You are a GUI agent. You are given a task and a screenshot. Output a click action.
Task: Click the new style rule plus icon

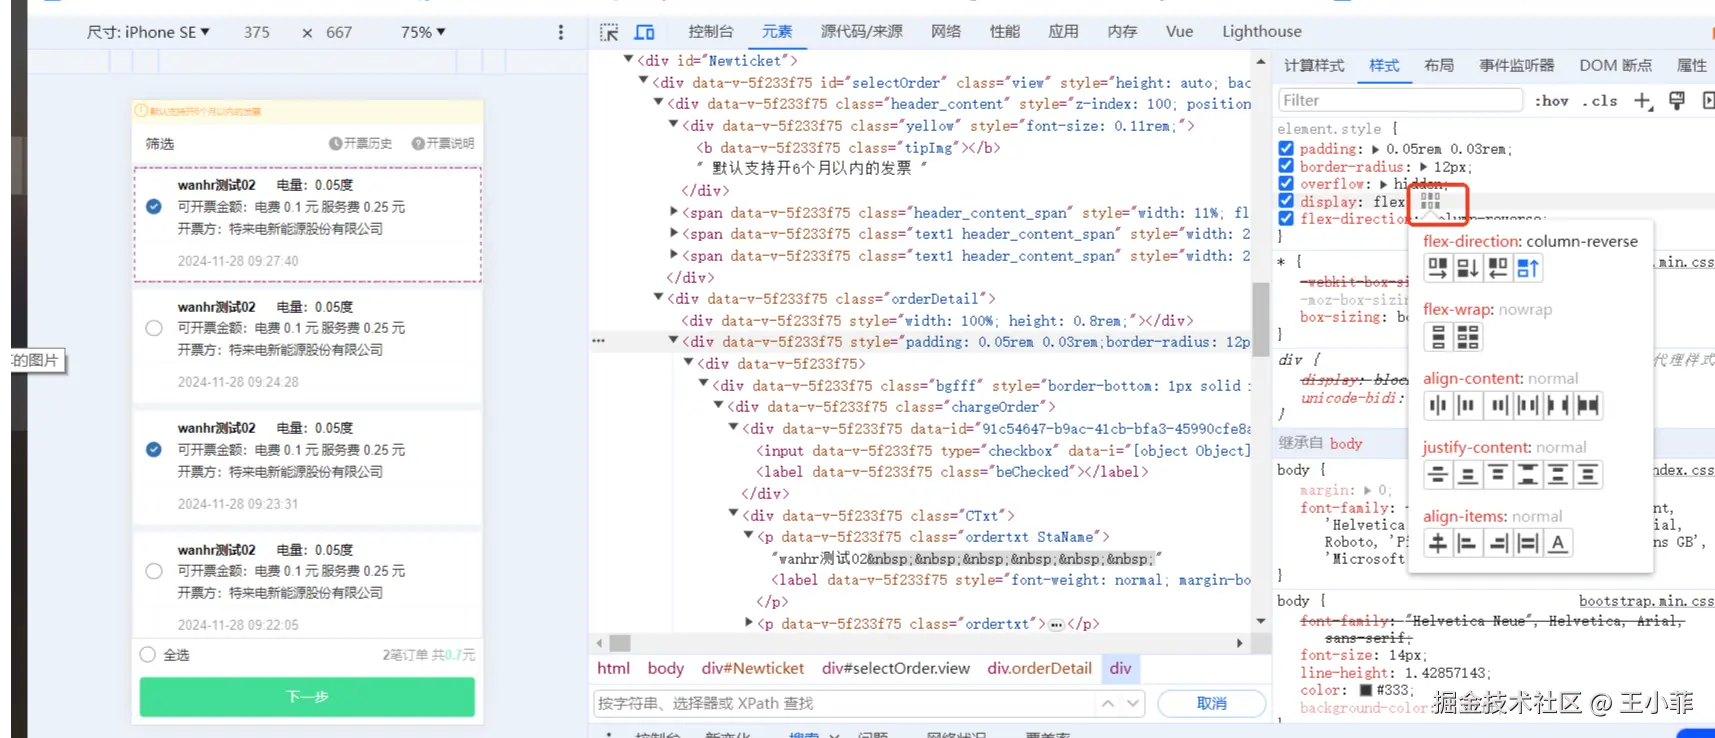point(1642,100)
